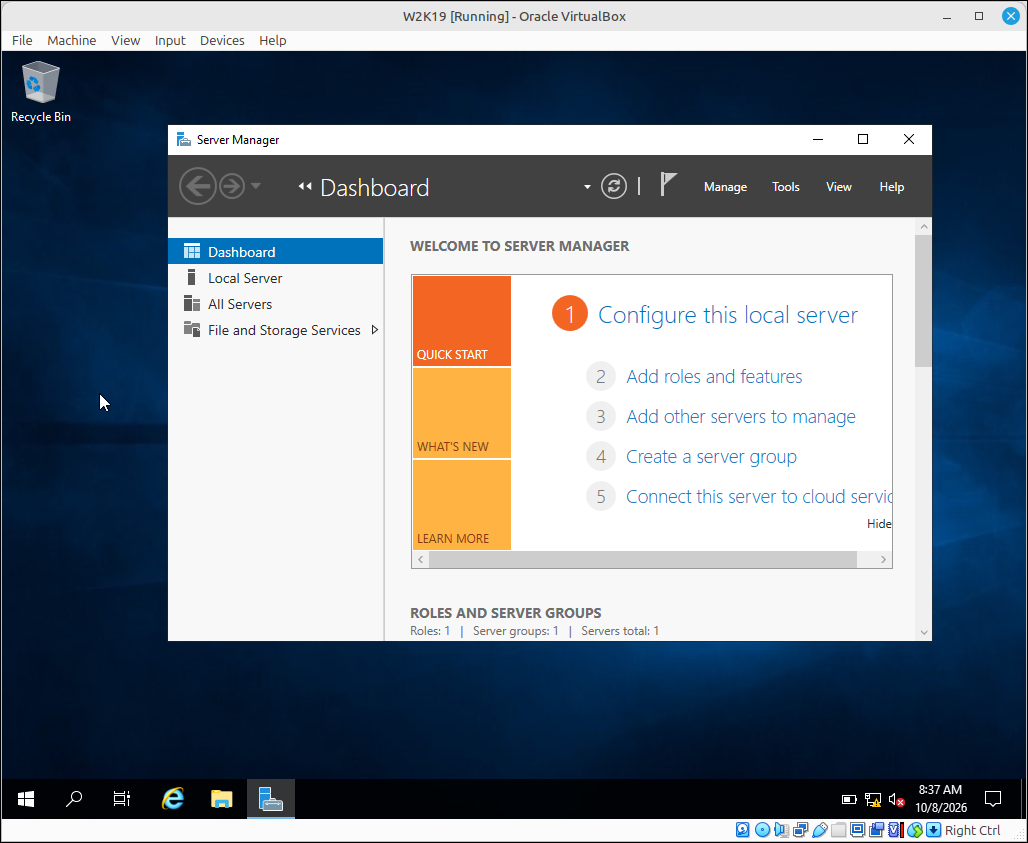
Task: Click the Local Server icon
Action: coord(191,277)
